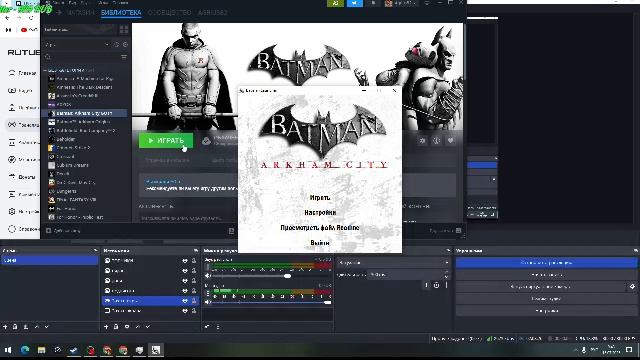The image size is (640, 360).
Task: Mute the second audio mixer channel speaker
Action: tap(208, 302)
